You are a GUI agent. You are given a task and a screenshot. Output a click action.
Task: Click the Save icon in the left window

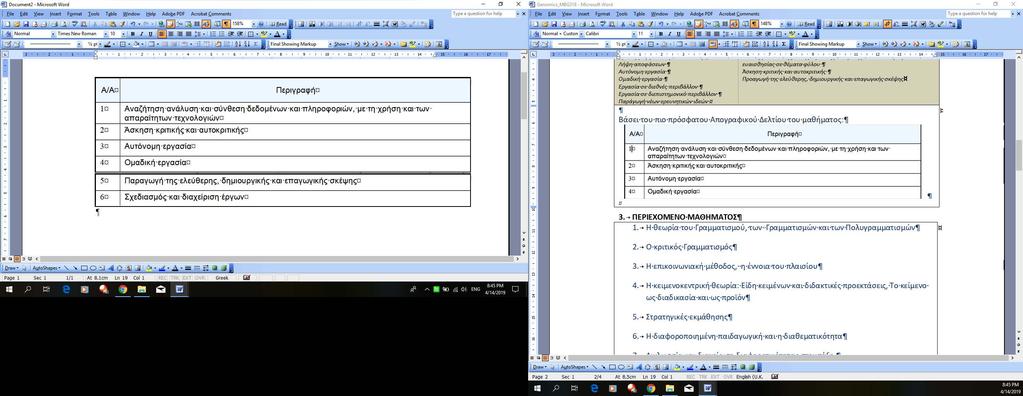point(26,23)
